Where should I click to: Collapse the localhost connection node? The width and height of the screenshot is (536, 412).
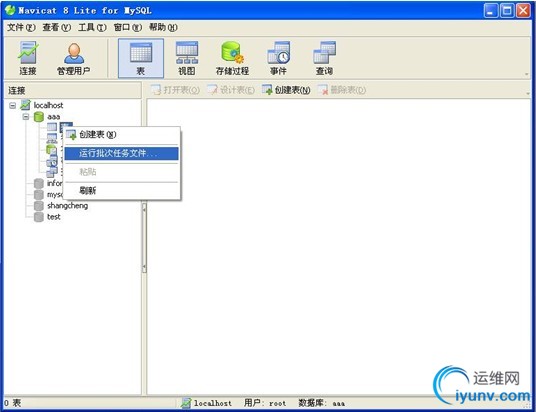pos(13,105)
